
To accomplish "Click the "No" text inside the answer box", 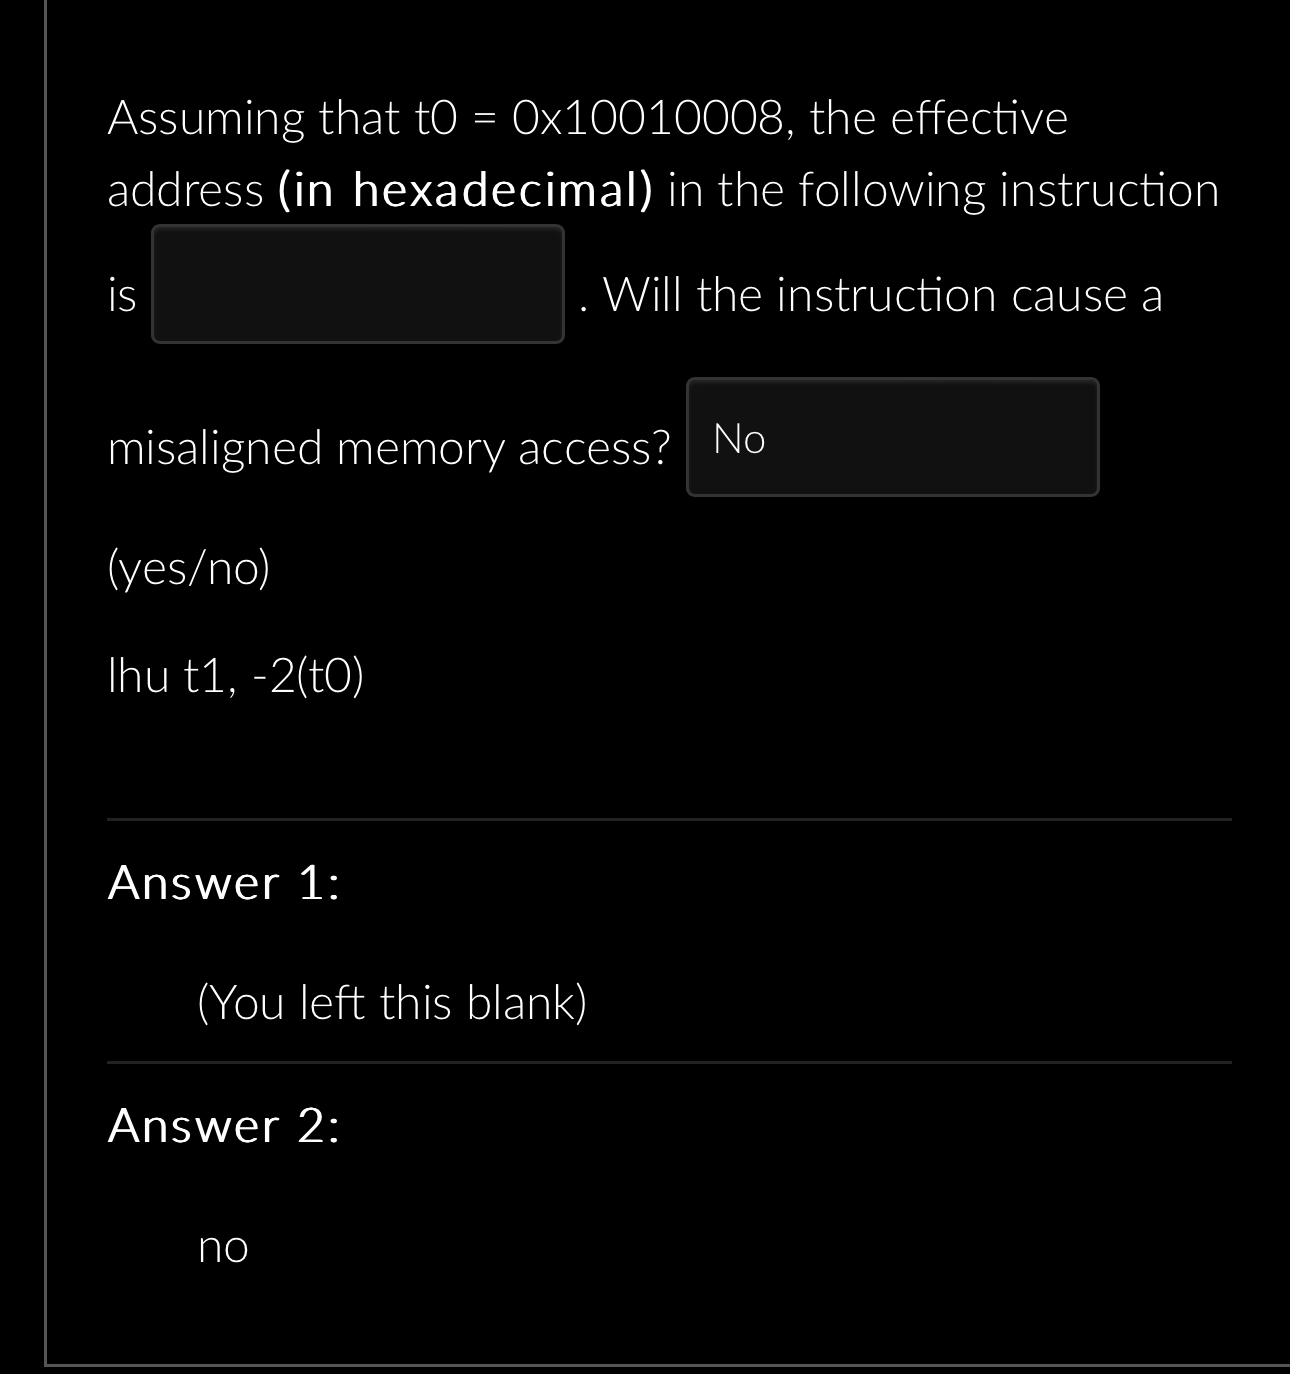I will pyautogui.click(x=738, y=440).
